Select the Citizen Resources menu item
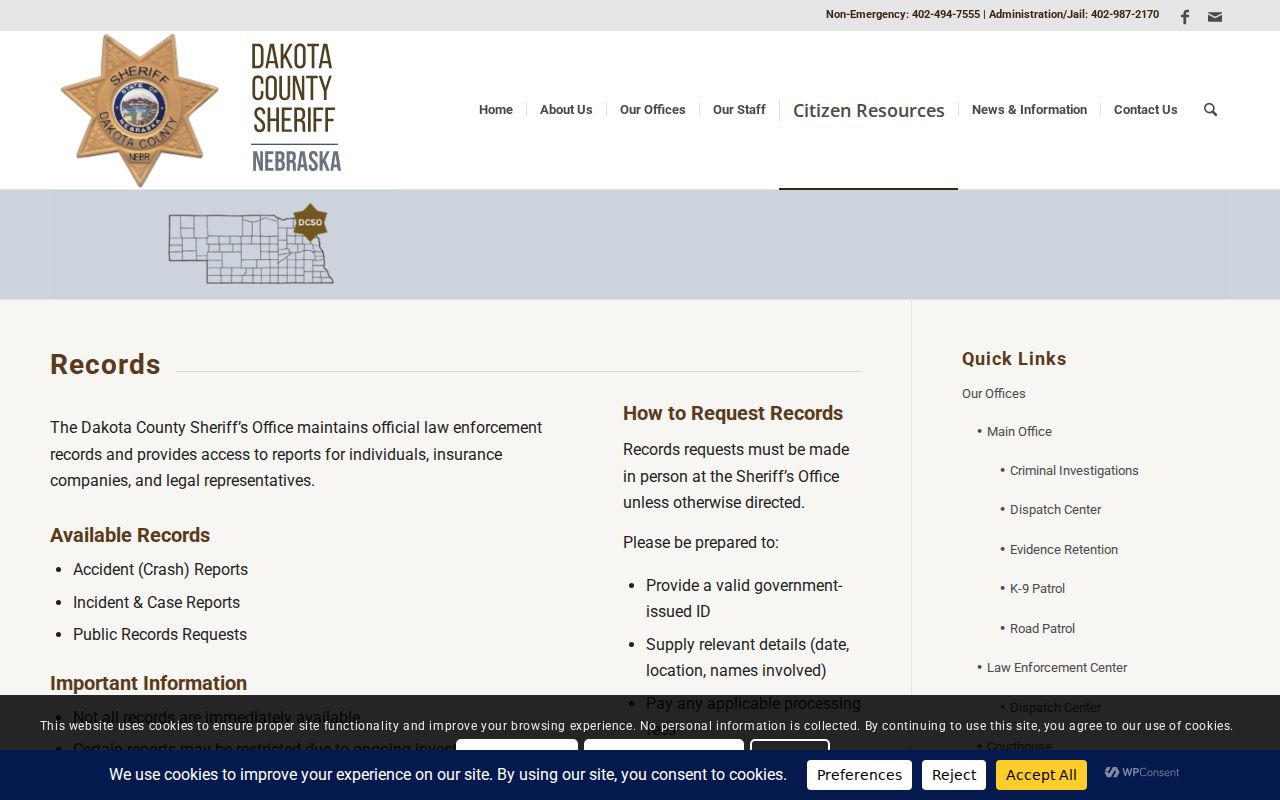The height and width of the screenshot is (800, 1280). (868, 110)
